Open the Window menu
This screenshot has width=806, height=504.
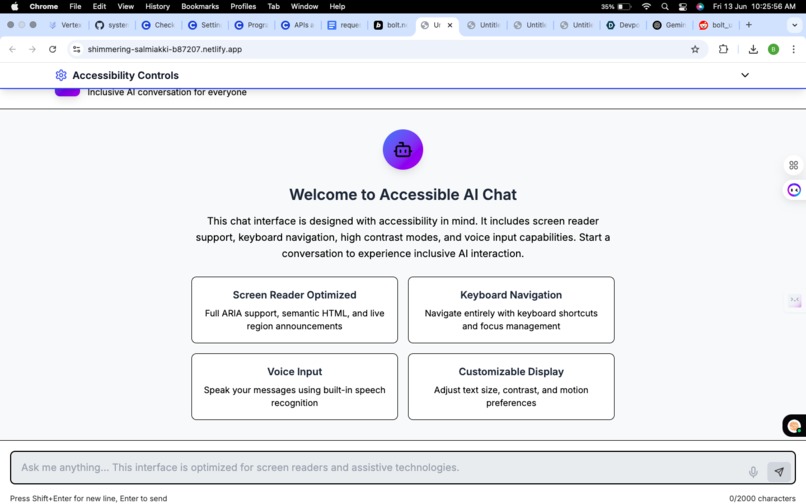pyautogui.click(x=304, y=6)
